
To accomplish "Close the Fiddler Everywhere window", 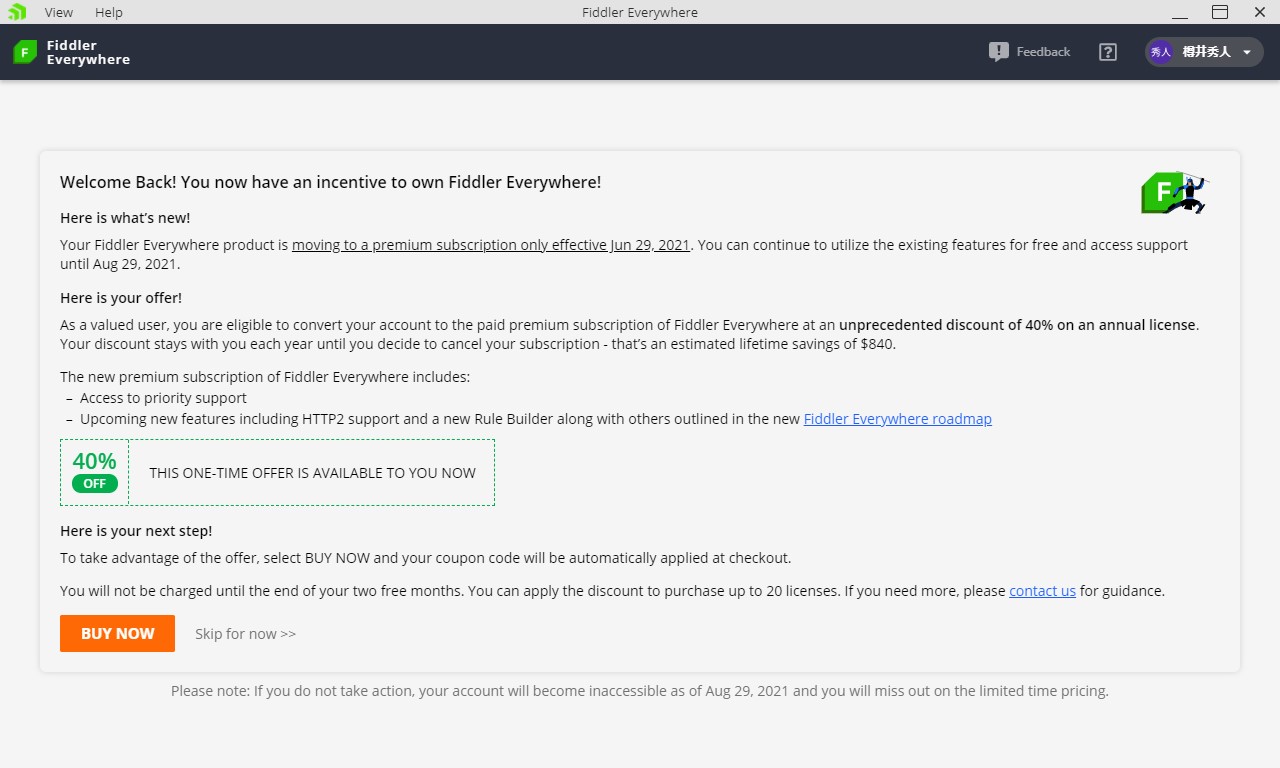I will (1259, 12).
